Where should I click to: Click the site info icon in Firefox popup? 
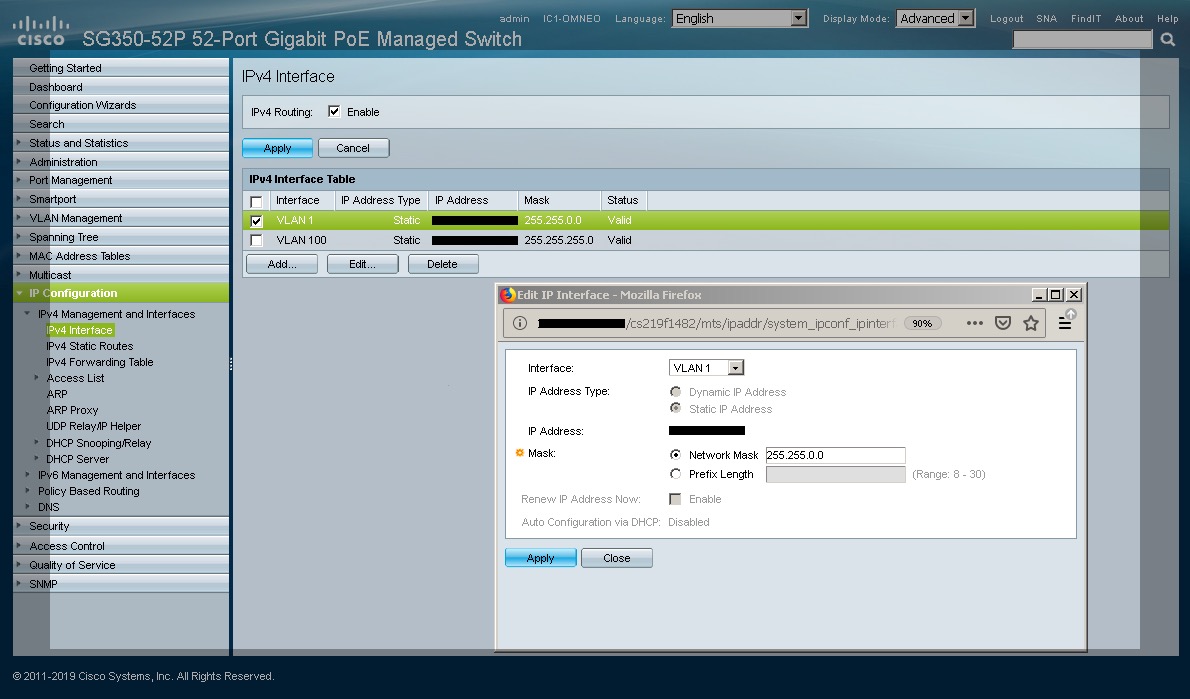coord(520,323)
